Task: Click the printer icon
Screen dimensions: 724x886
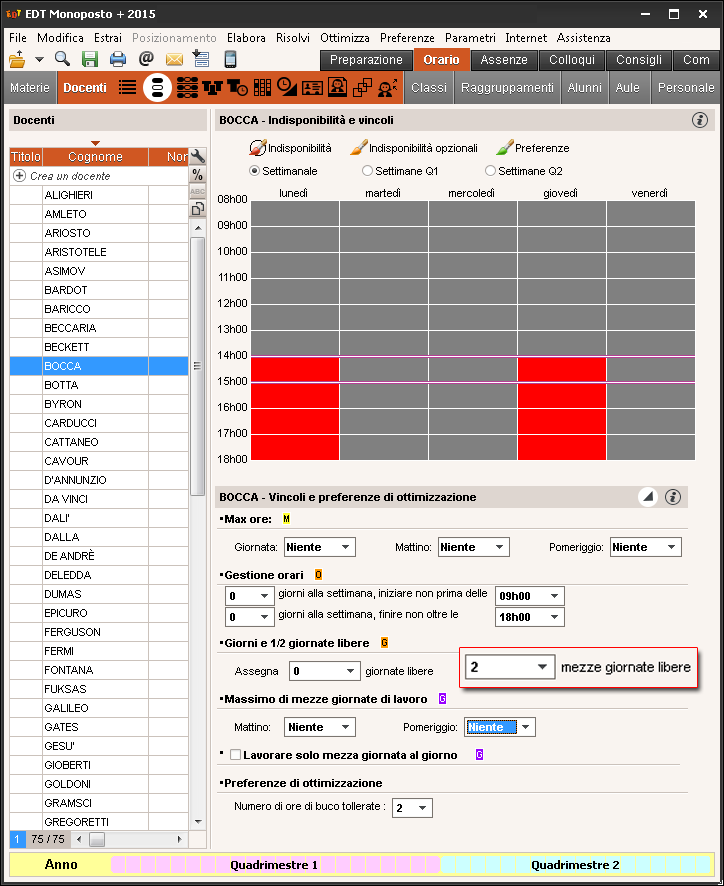Action: coord(118,59)
